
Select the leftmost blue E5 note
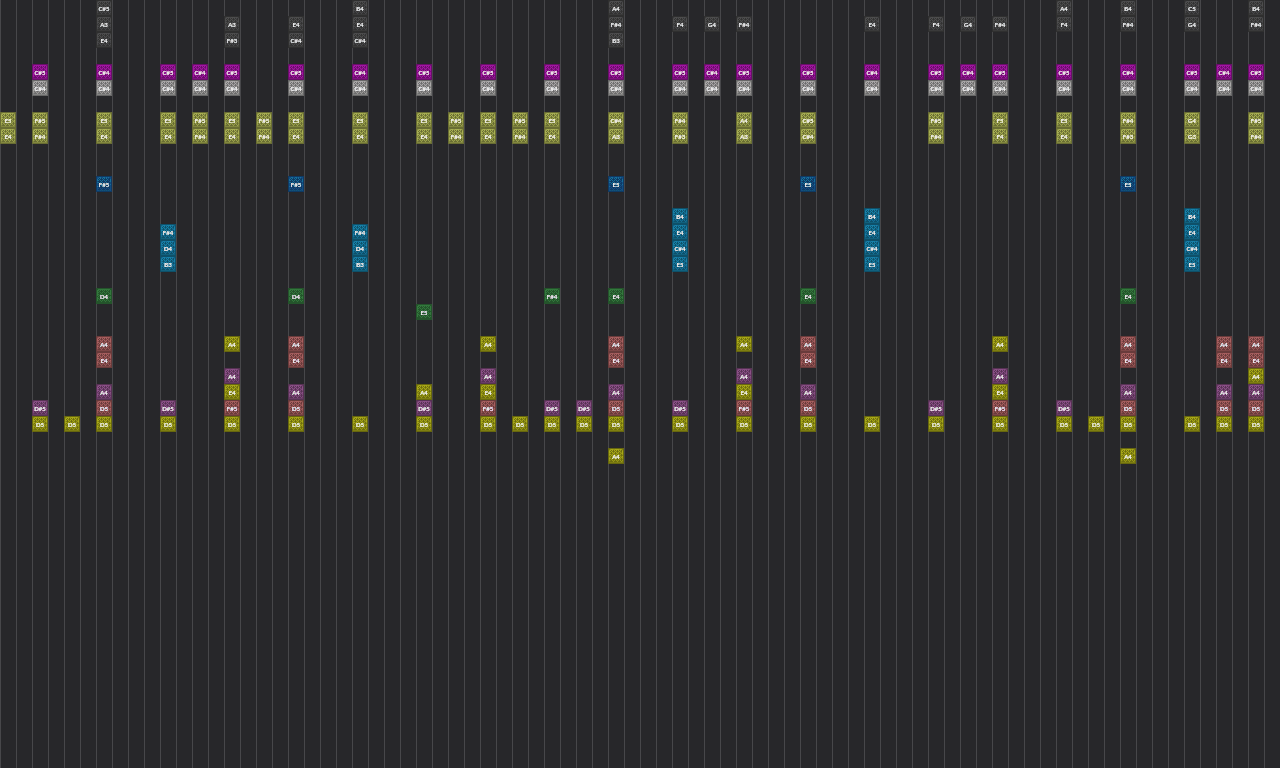coord(616,184)
